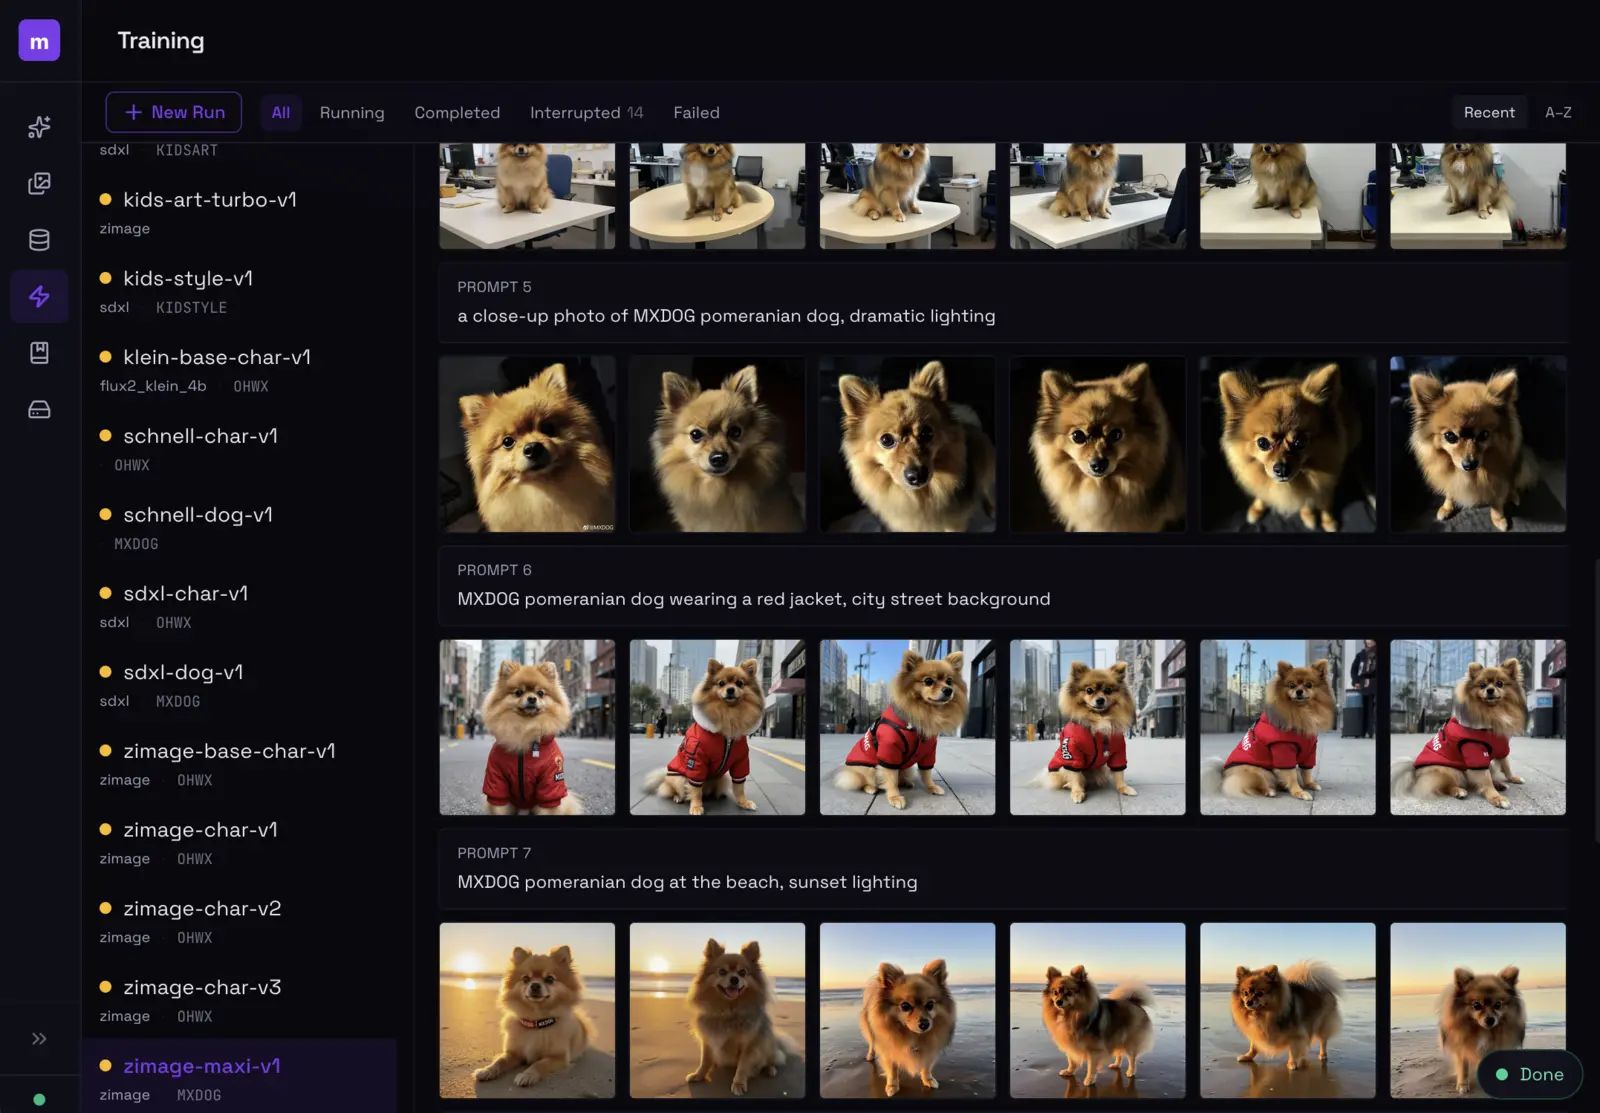Screen dimensions: 1600x1113
Task: Click the green status dot at sidebar bottom
Action: point(39,1099)
